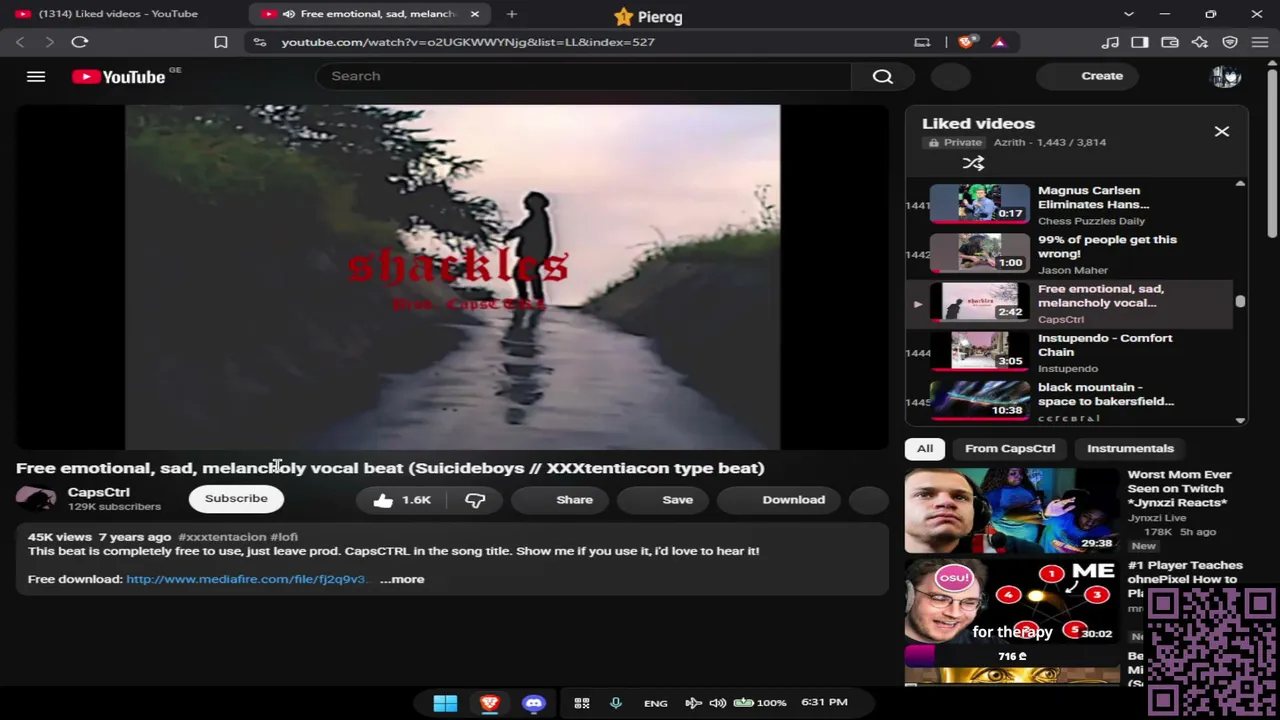Open Worst Mom Ever Seen on Twitch thumbnail
Viewport: 1280px width, 720px height.
[x=1012, y=510]
